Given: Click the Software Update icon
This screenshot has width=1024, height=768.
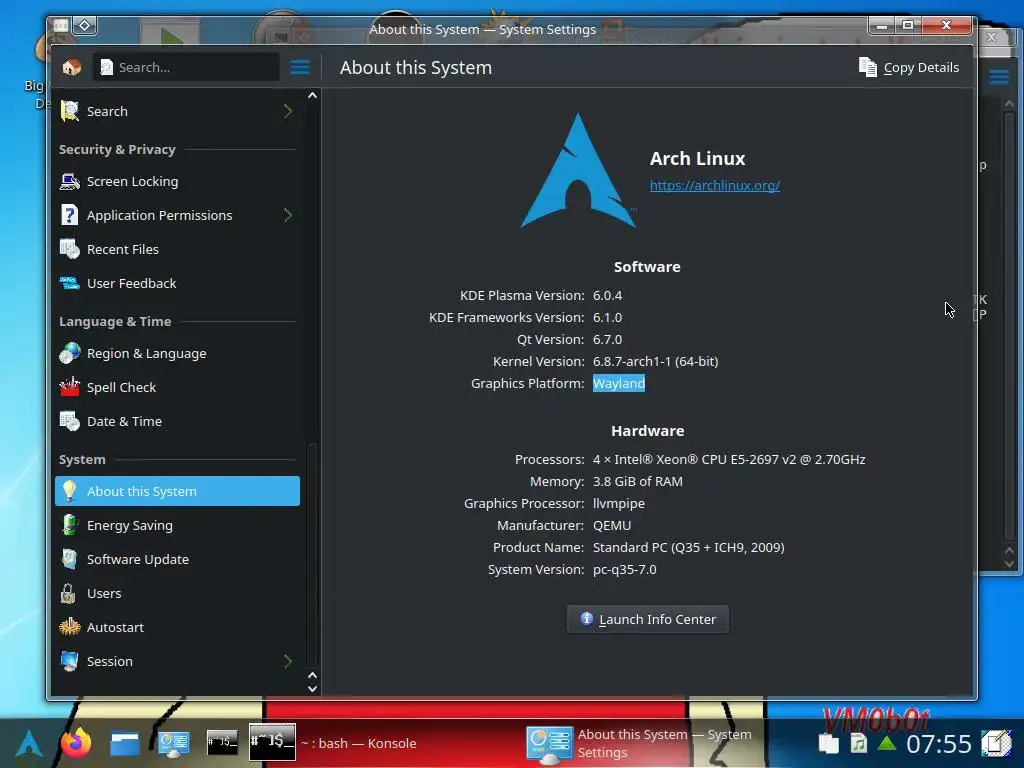Looking at the screenshot, I should coord(69,559).
